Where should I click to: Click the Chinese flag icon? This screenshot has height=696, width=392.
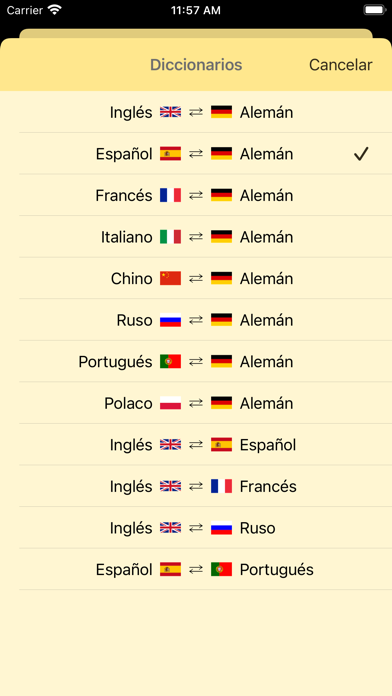pos(170,278)
